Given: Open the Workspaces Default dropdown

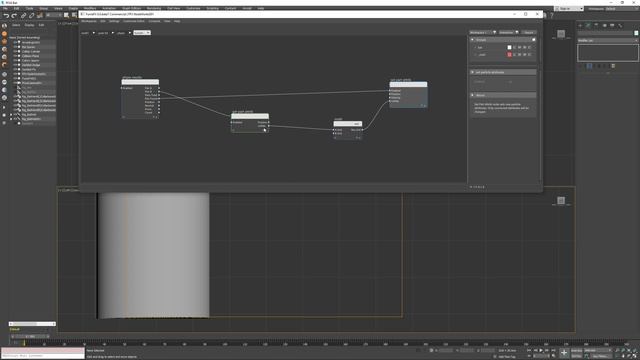Looking at the screenshot, I should pyautogui.click(x=622, y=9).
